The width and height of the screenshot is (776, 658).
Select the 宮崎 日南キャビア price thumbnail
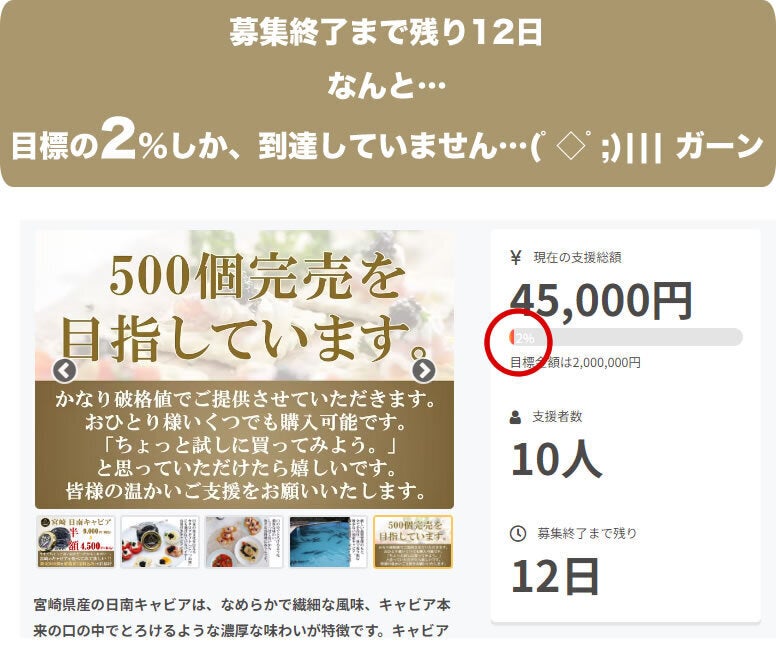(76, 542)
